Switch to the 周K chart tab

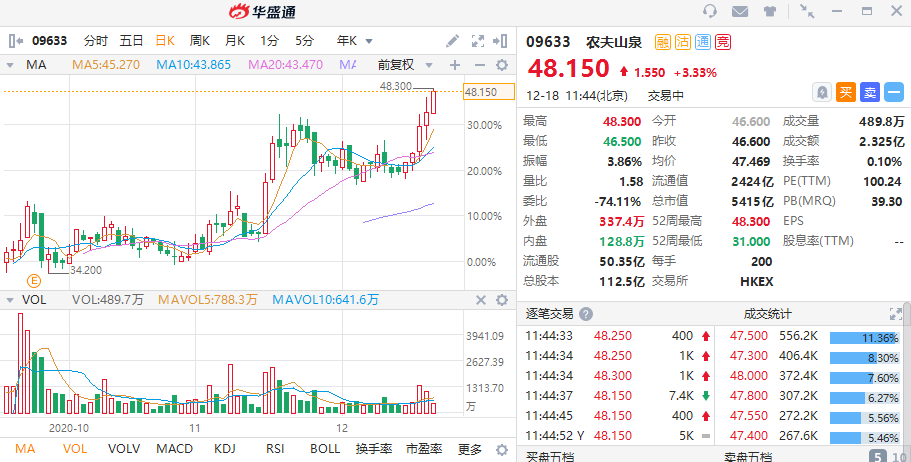click(x=199, y=41)
